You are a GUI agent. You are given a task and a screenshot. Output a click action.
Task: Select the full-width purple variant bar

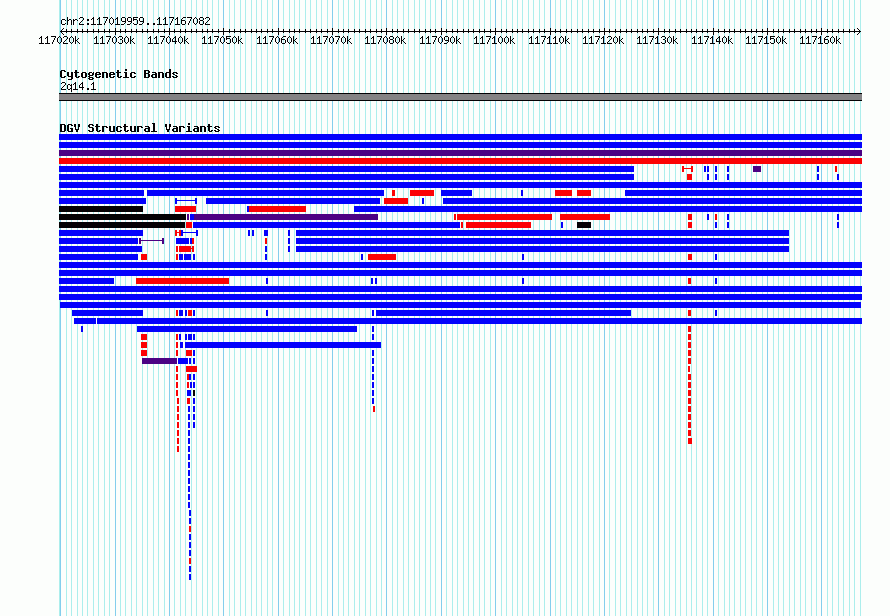[460, 153]
